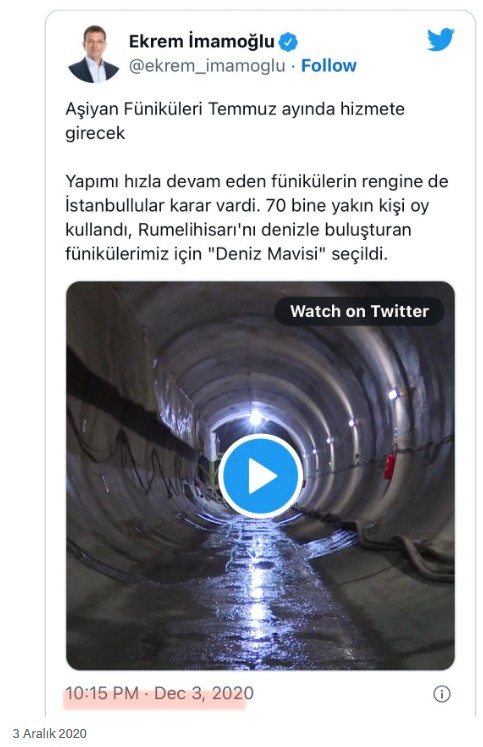Click the Ekrem İmamoğlu display name
The width and height of the screenshot is (483, 747).
201,42
